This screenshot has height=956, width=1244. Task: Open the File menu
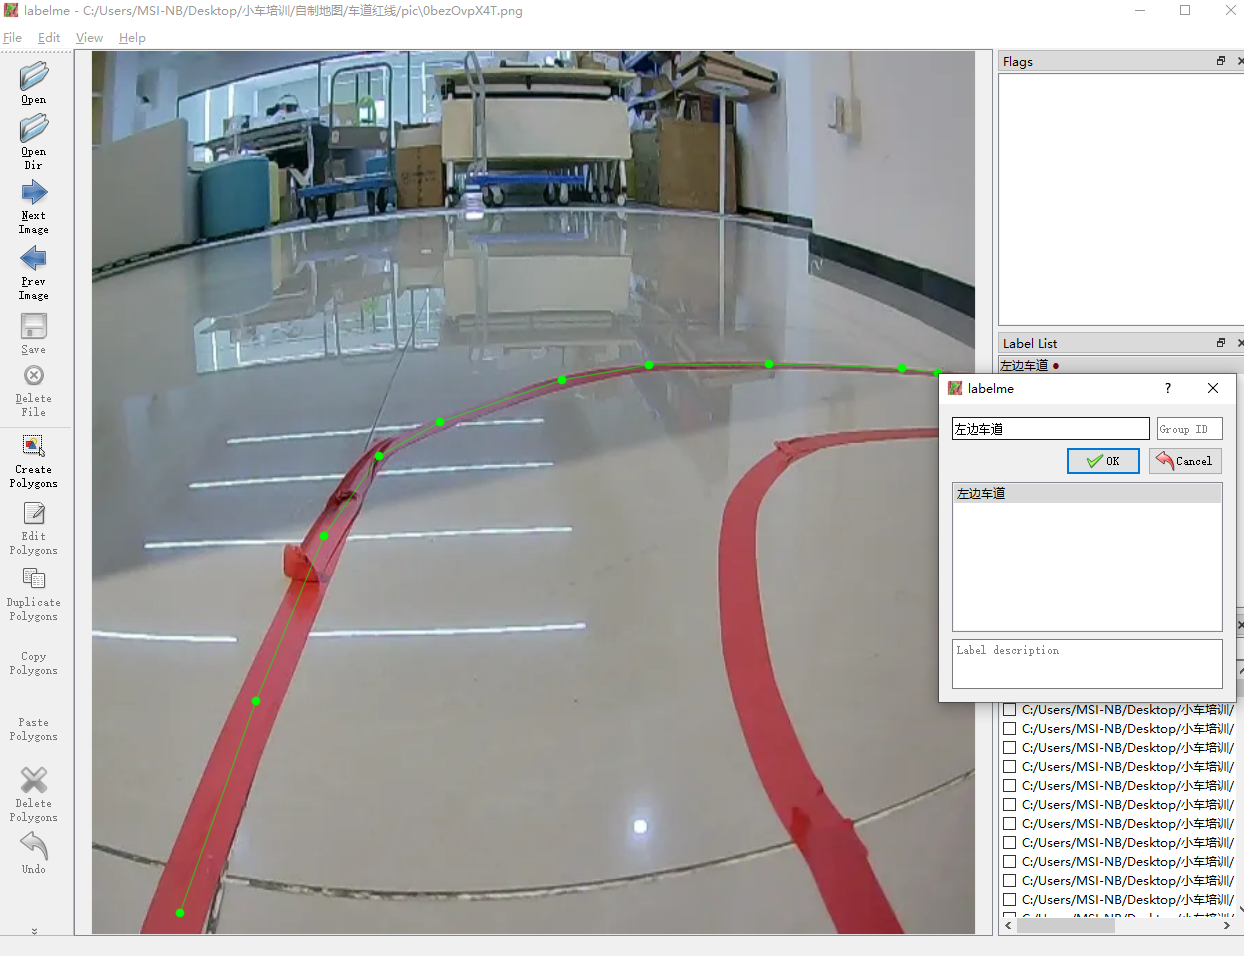tap(12, 38)
